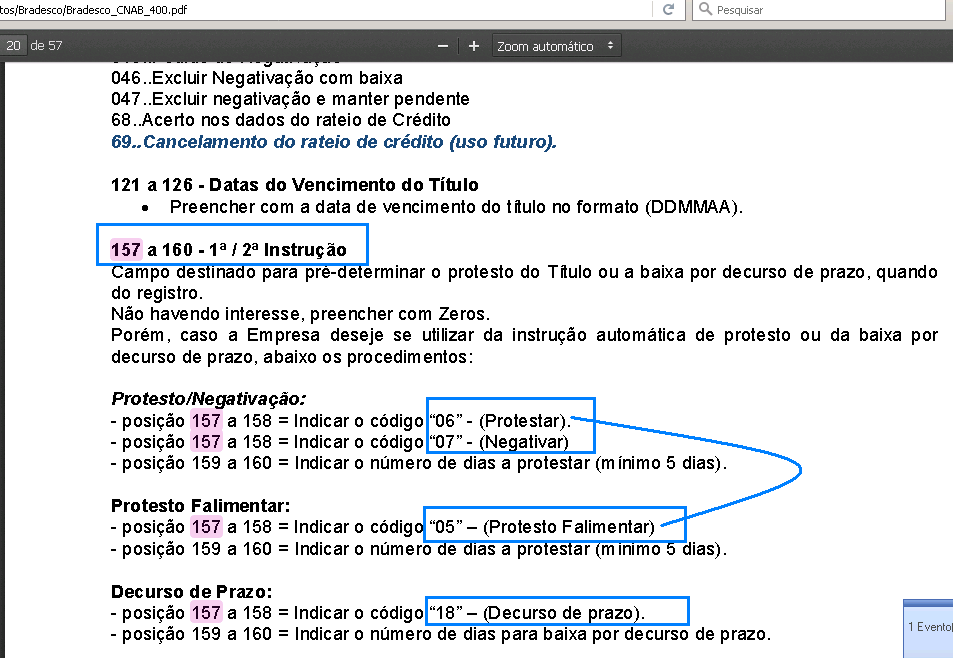Click line "047..Excluir negativação e manter pendente"
Screen dimensions: 953x658
tap(290, 98)
